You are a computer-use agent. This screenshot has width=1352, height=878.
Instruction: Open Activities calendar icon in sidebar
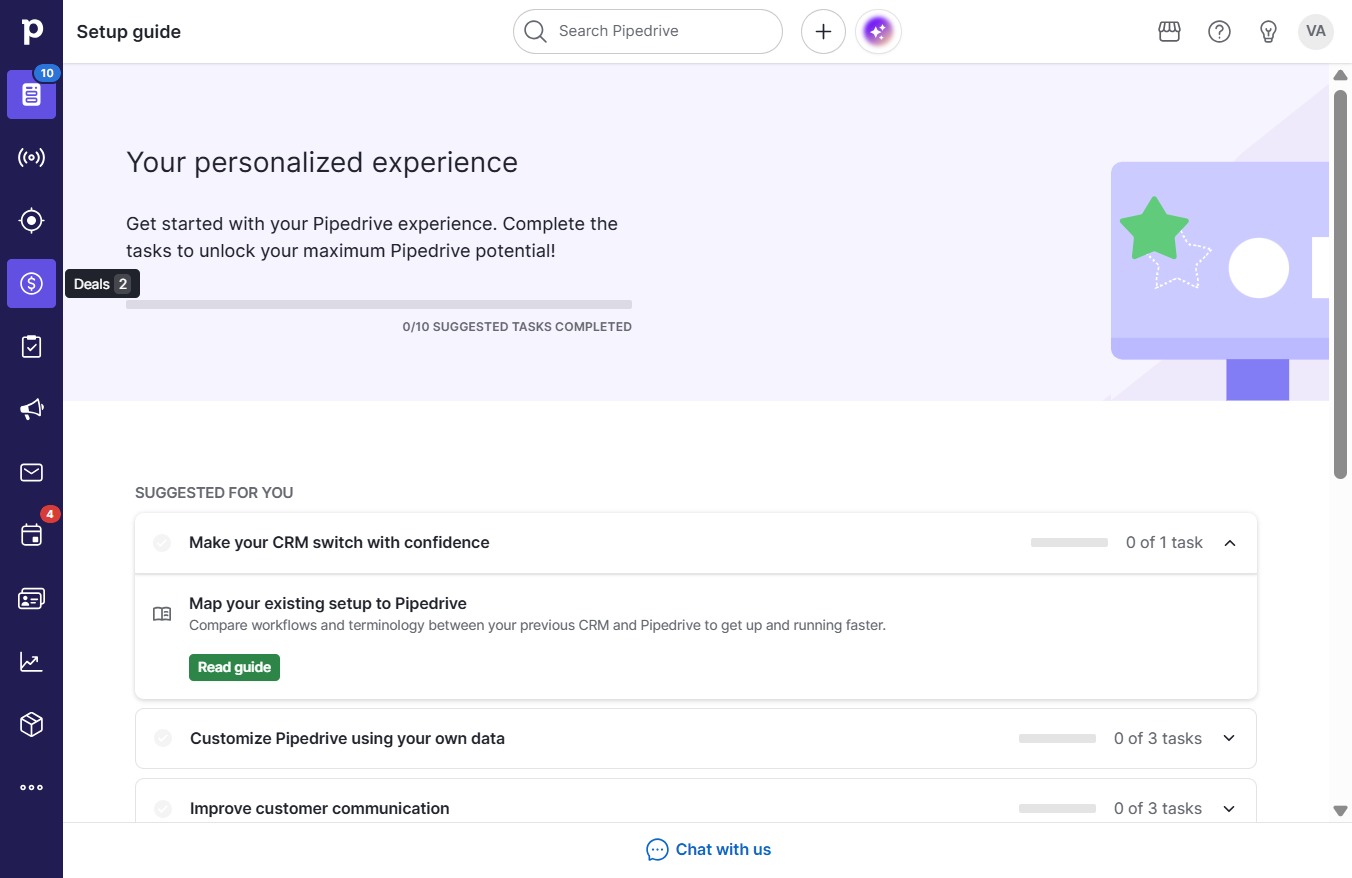point(32,535)
